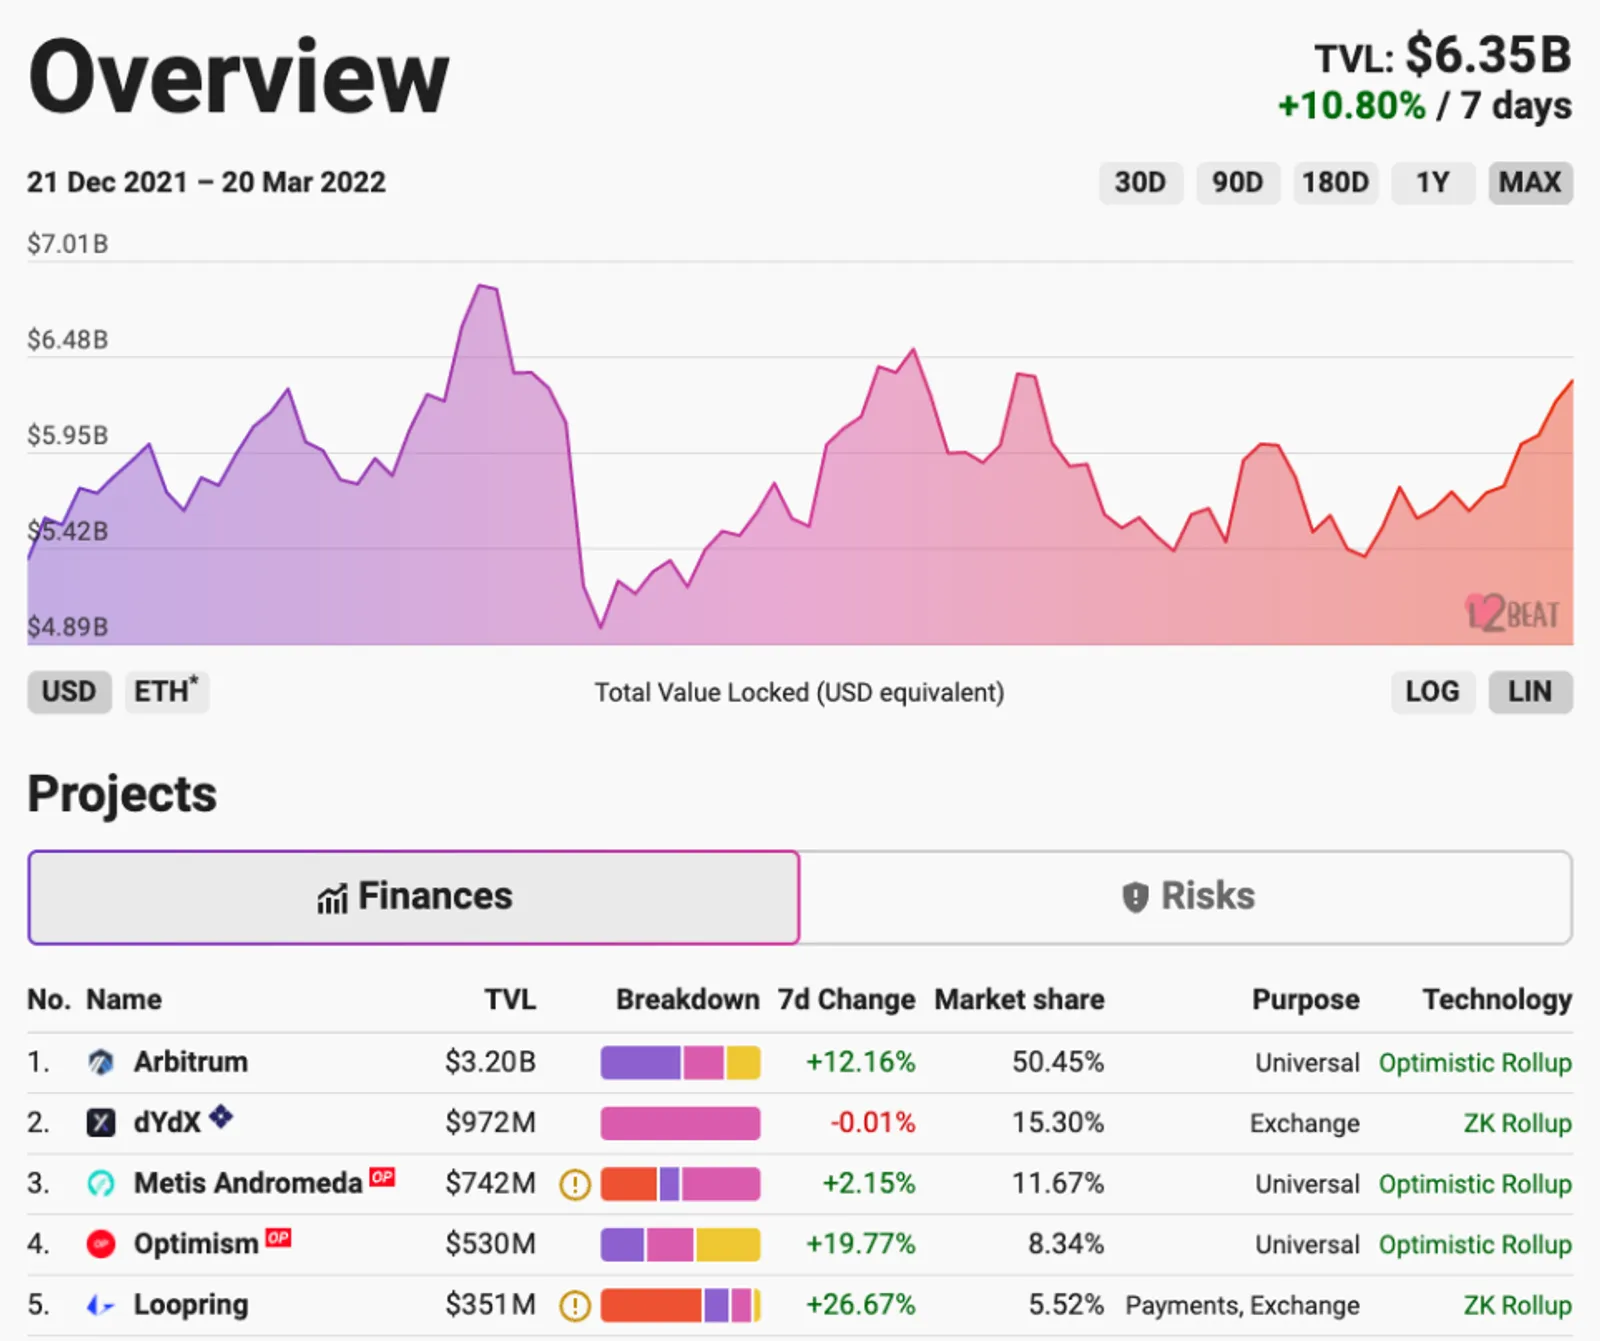The height and width of the screenshot is (1341, 1600).
Task: Click the dYdX logo icon
Action: 100,1123
